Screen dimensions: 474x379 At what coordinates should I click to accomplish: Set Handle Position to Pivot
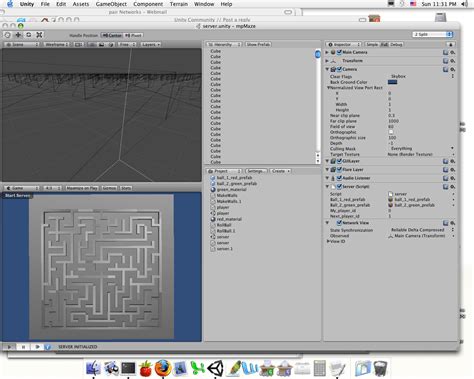[133, 35]
